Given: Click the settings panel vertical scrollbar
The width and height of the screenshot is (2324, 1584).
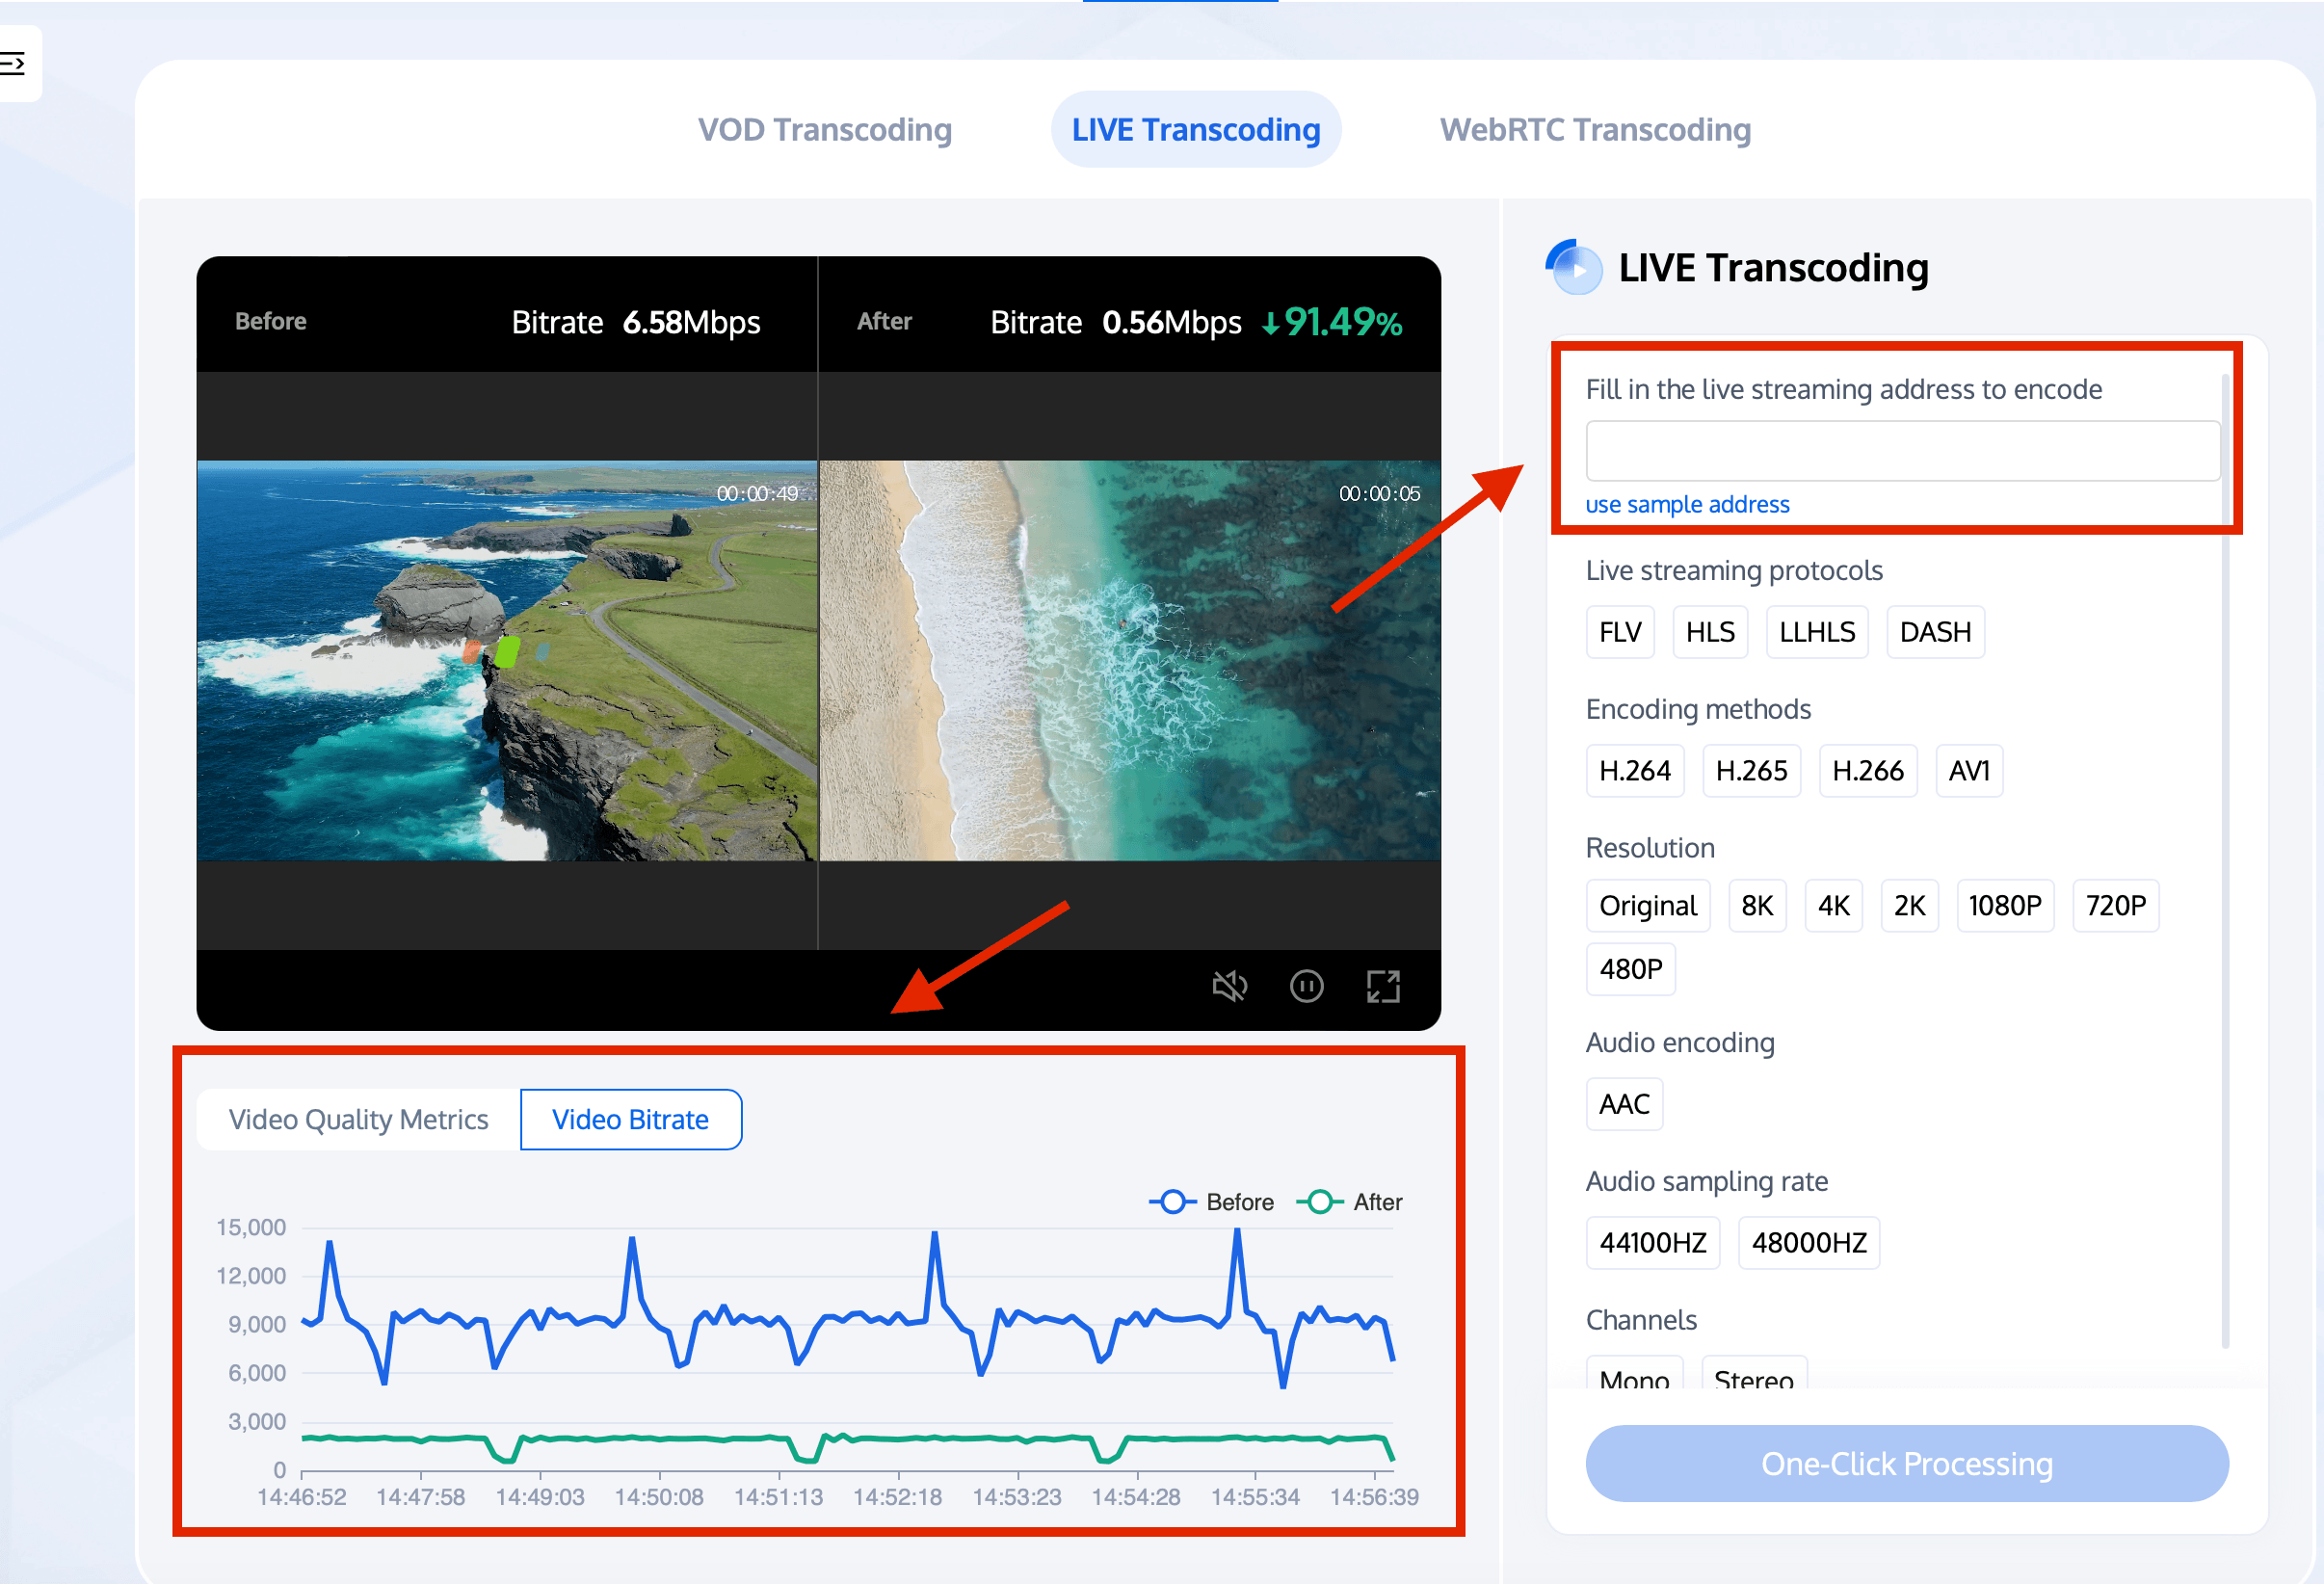Looking at the screenshot, I should click(x=2225, y=860).
